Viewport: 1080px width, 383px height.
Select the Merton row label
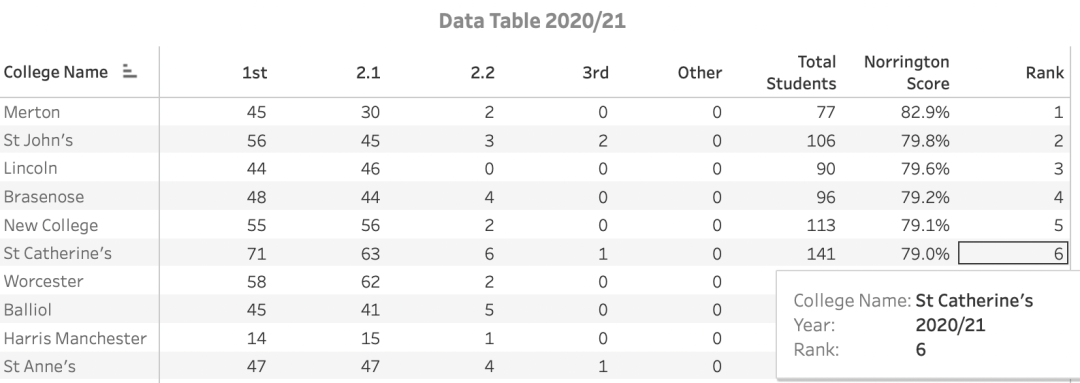pos(32,112)
